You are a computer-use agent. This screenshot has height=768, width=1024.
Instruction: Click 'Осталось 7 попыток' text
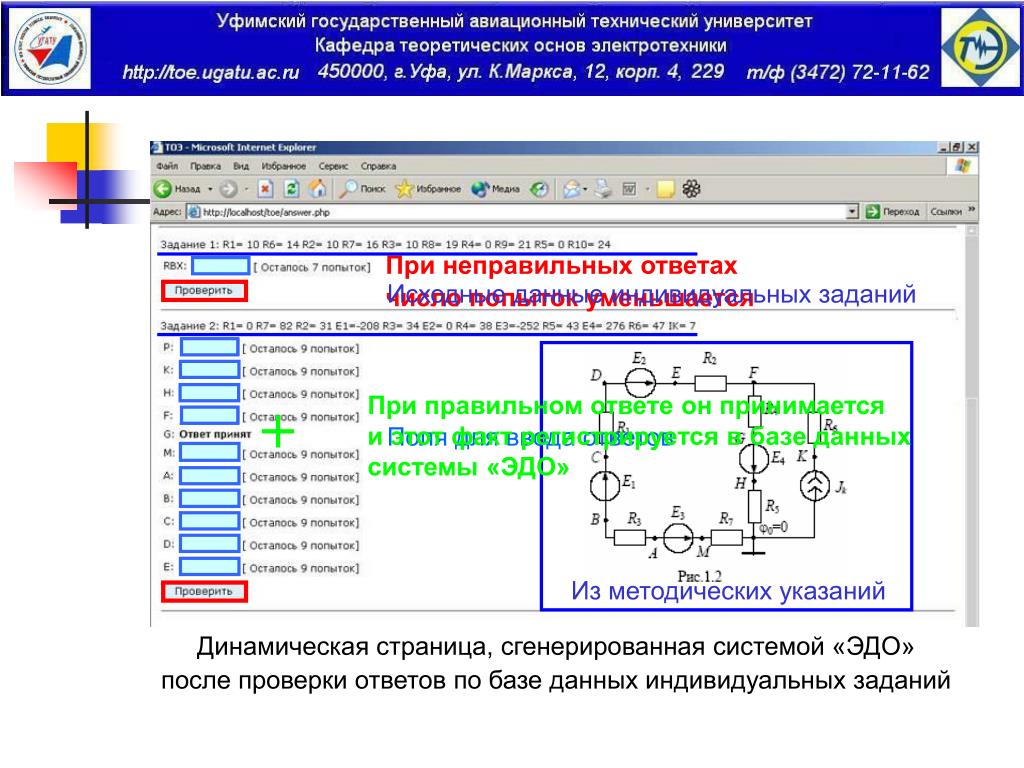[312, 267]
